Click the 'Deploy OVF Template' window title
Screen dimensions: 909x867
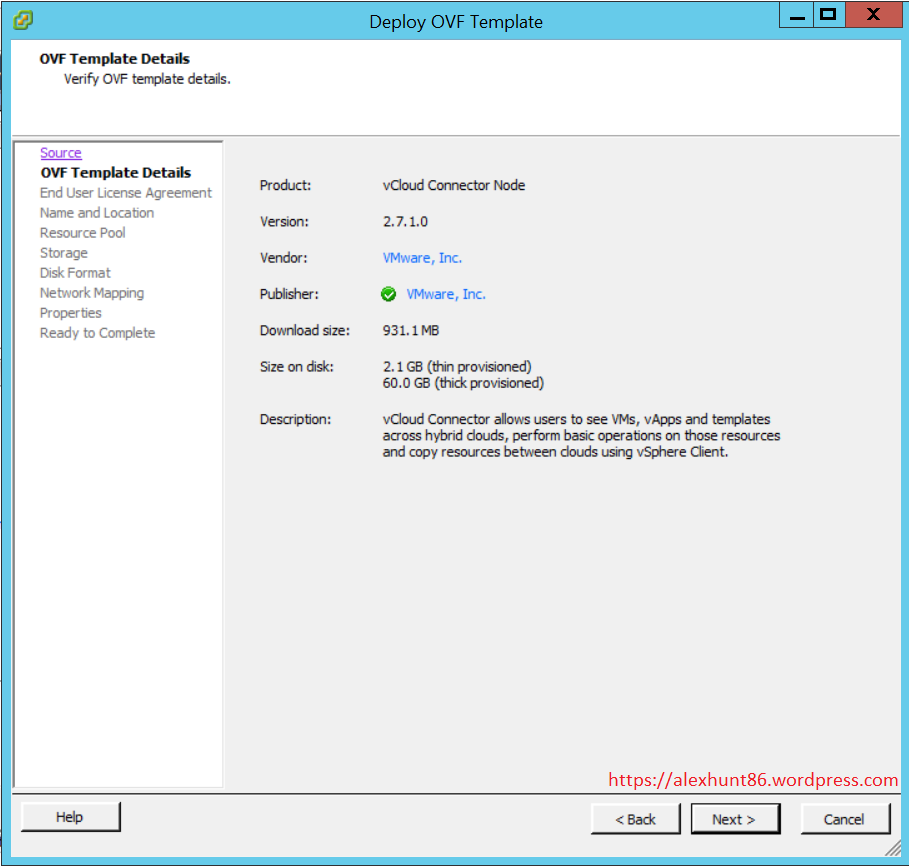point(456,22)
